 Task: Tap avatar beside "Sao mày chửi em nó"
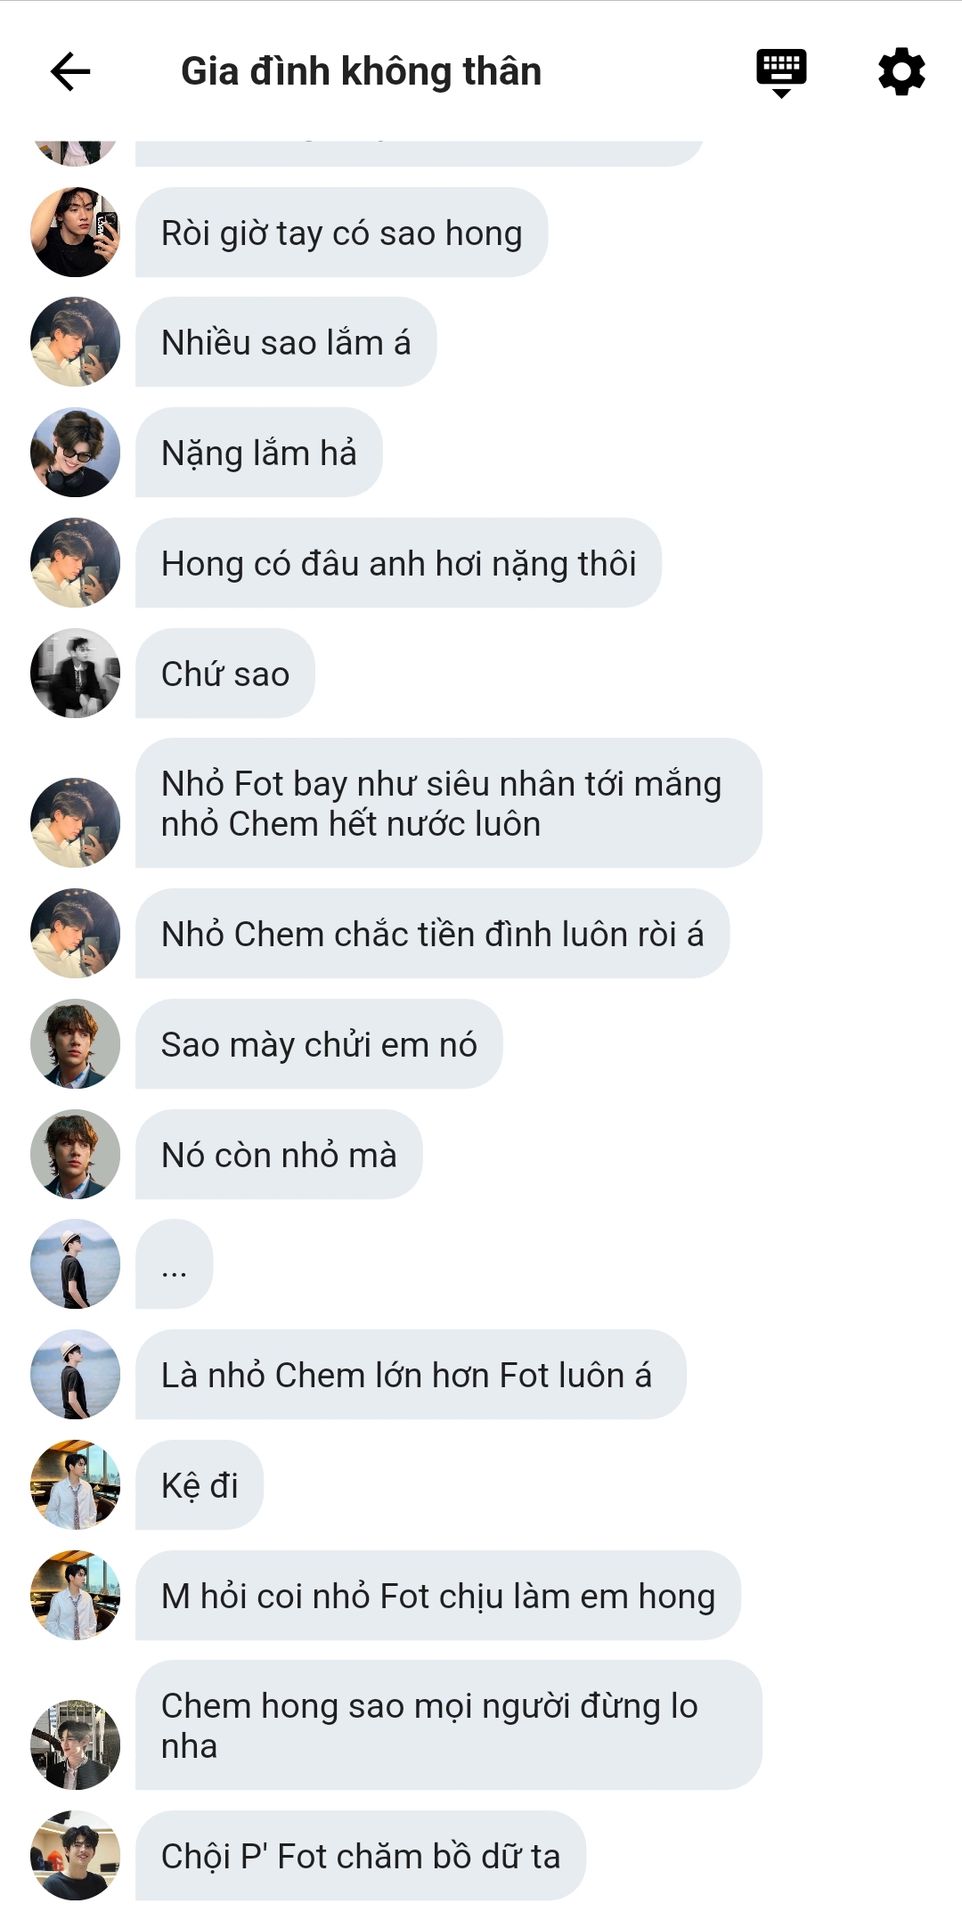[75, 1044]
